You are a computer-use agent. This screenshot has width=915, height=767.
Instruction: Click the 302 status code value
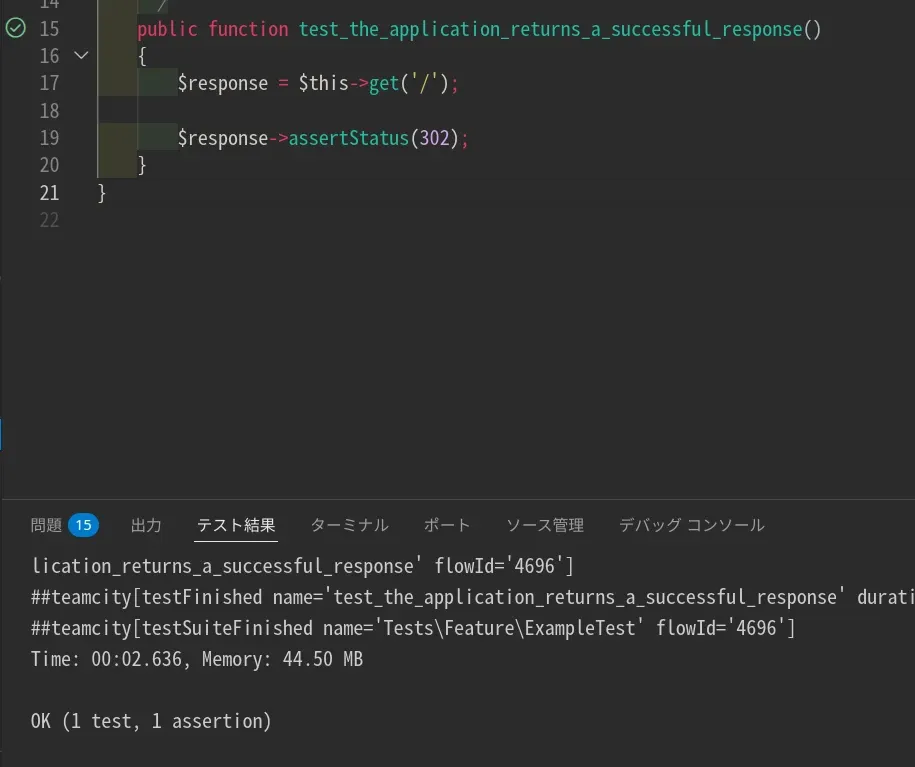tap(435, 138)
